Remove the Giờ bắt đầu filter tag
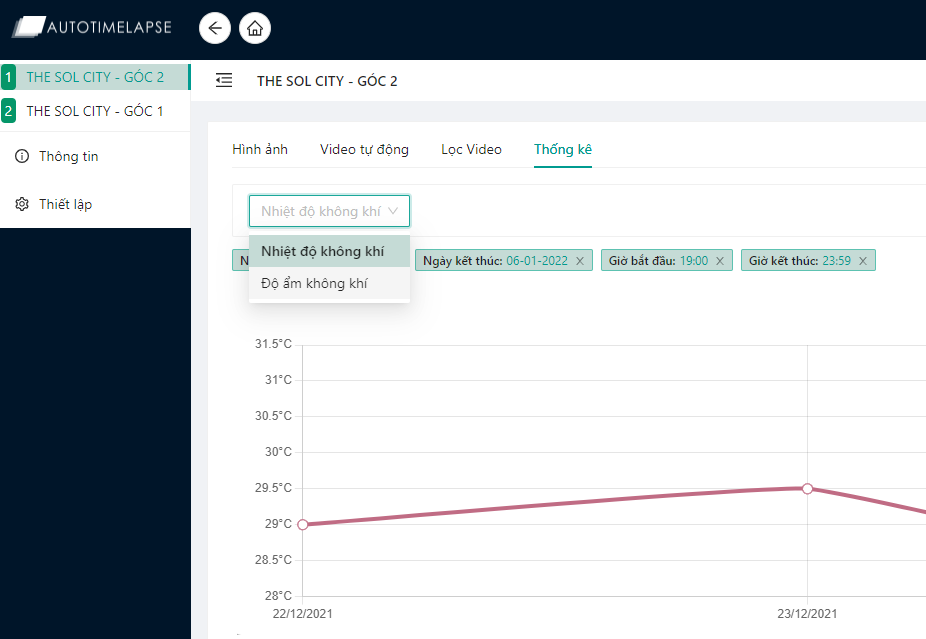Image resolution: width=926 pixels, height=639 pixels. pos(720,261)
